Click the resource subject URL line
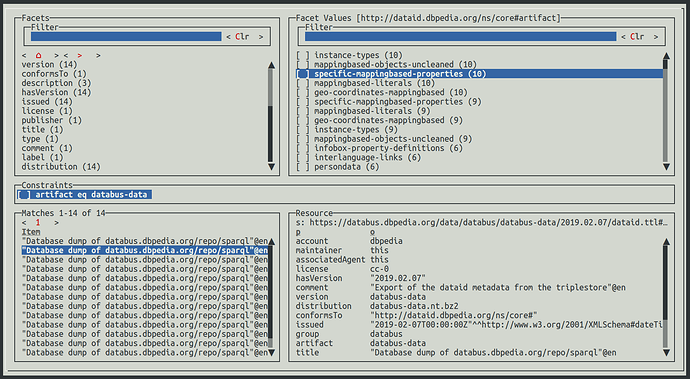The image size is (690, 379). (482, 222)
